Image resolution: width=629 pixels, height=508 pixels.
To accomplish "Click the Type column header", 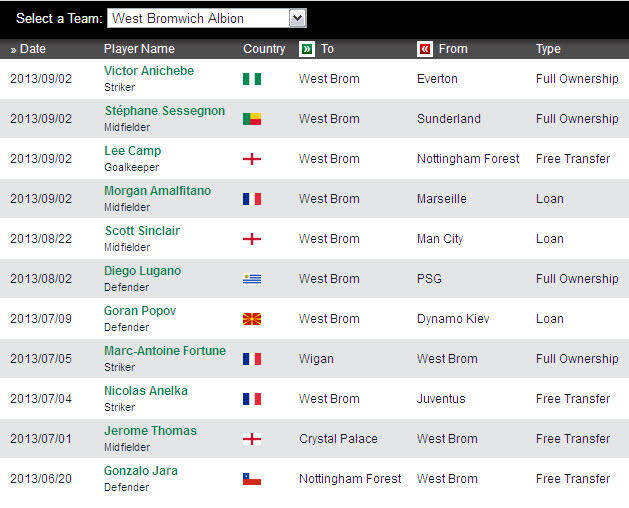I will click(548, 49).
